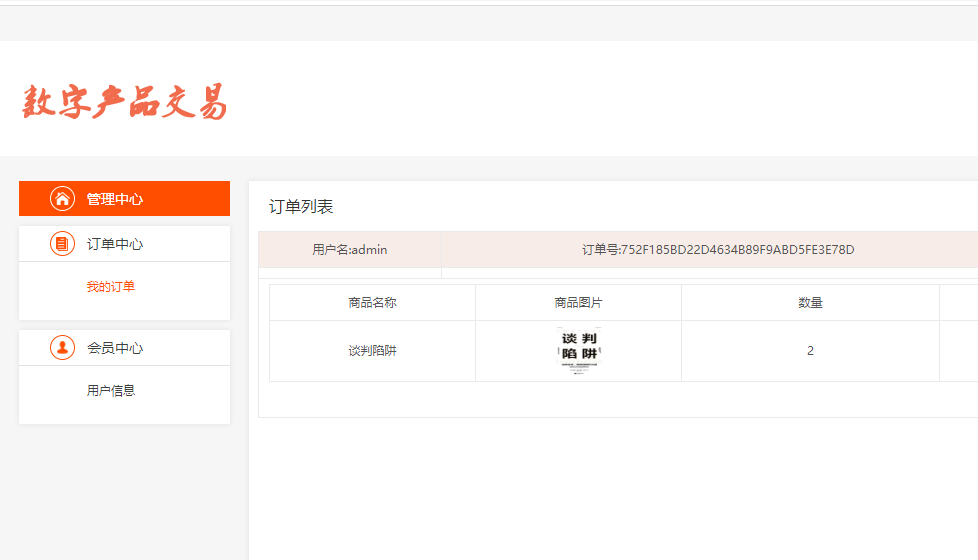
Task: Click the 数字产品交易 site logo
Action: point(125,102)
